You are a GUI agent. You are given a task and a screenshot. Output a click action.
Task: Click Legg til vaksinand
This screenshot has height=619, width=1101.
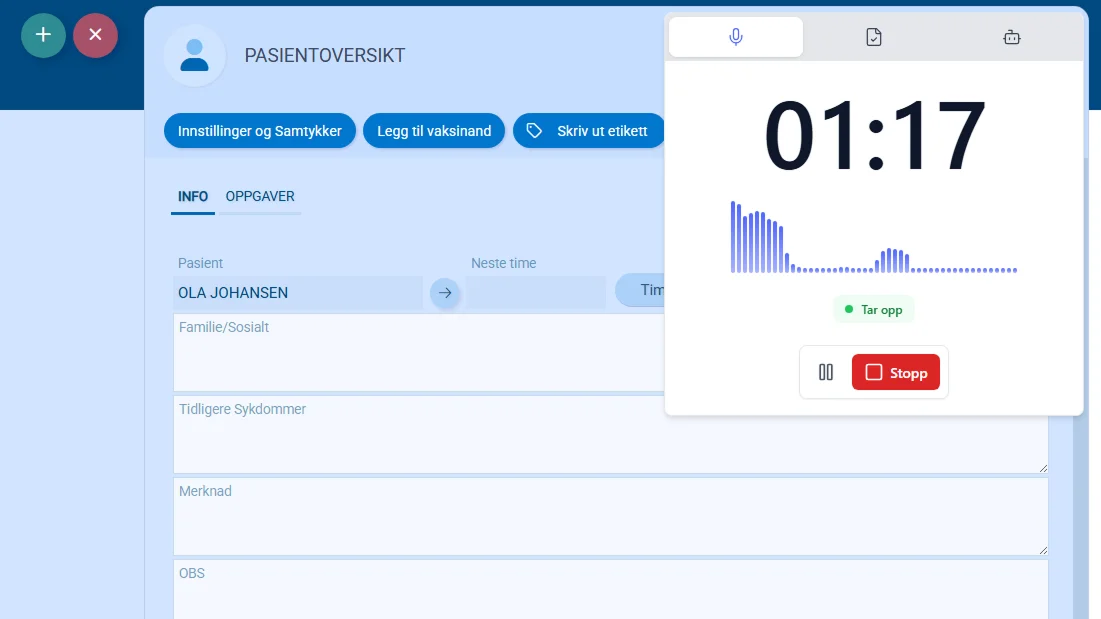point(433,130)
